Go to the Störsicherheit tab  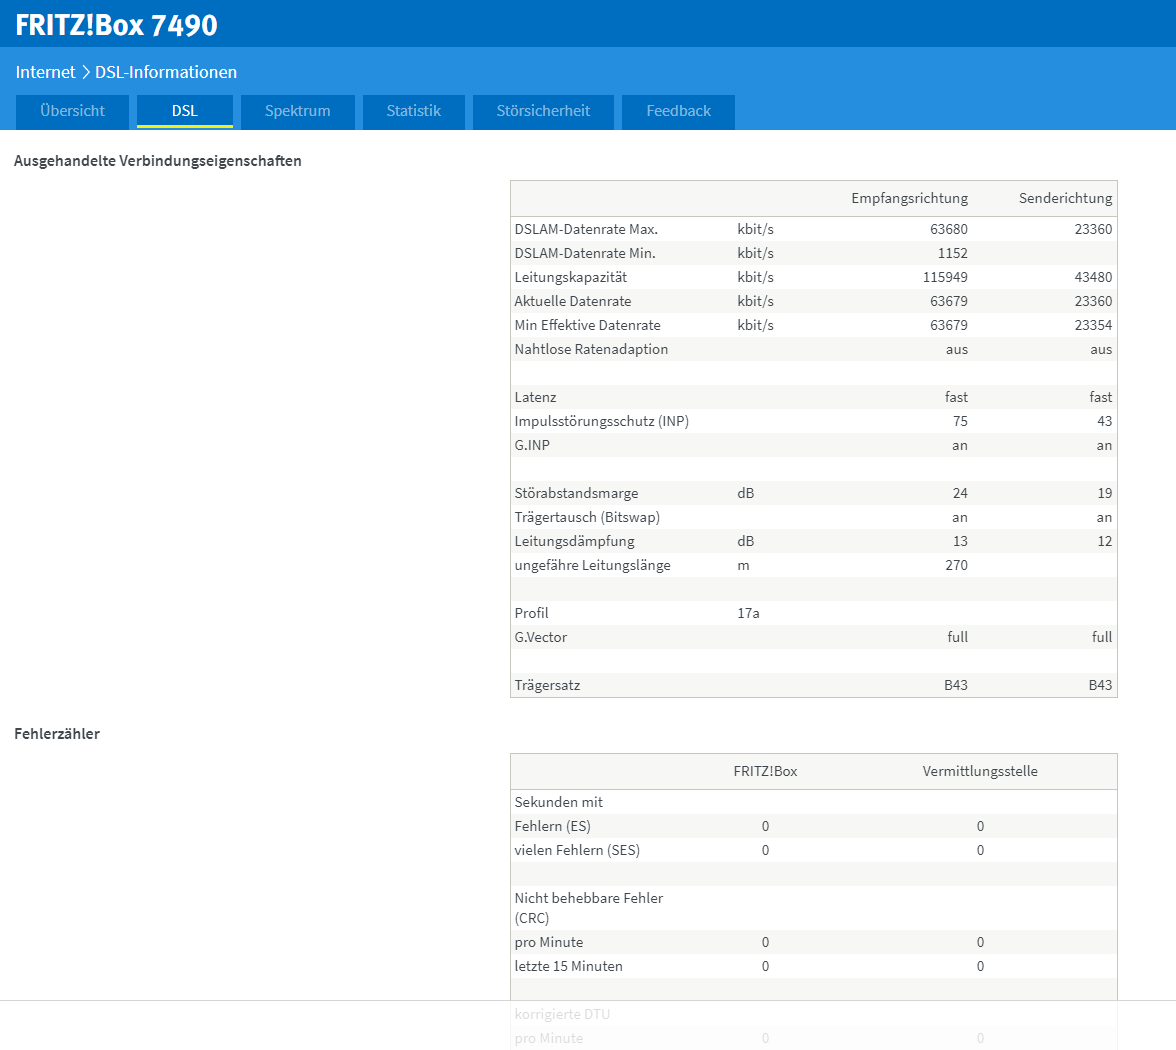[543, 111]
